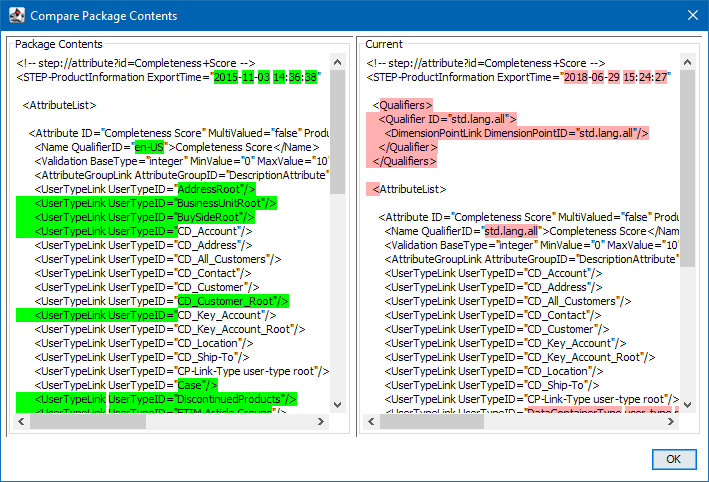Viewport: 709px width, 482px height.
Task: Select the BuySideRoot UserTypeLink line
Action: pos(145,217)
